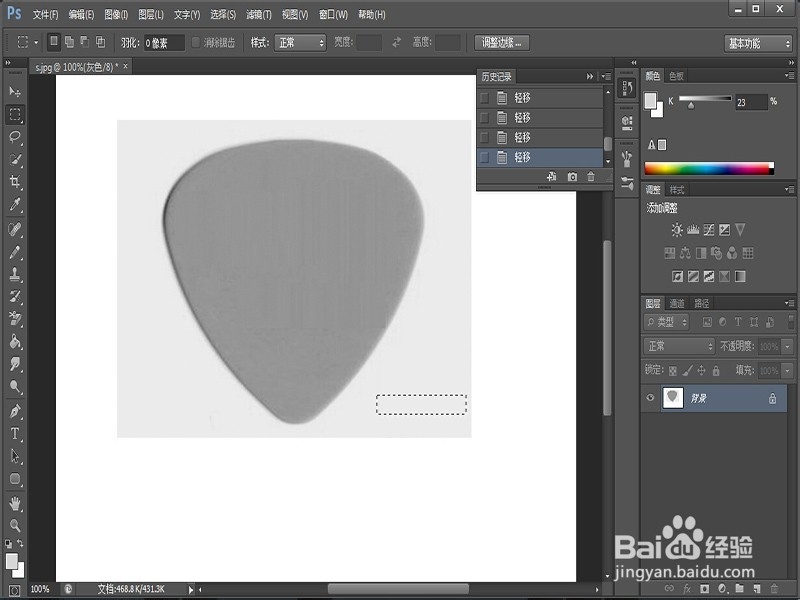The width and height of the screenshot is (800, 600).
Task: Toggle lock transparent pixels
Action: 673,371
